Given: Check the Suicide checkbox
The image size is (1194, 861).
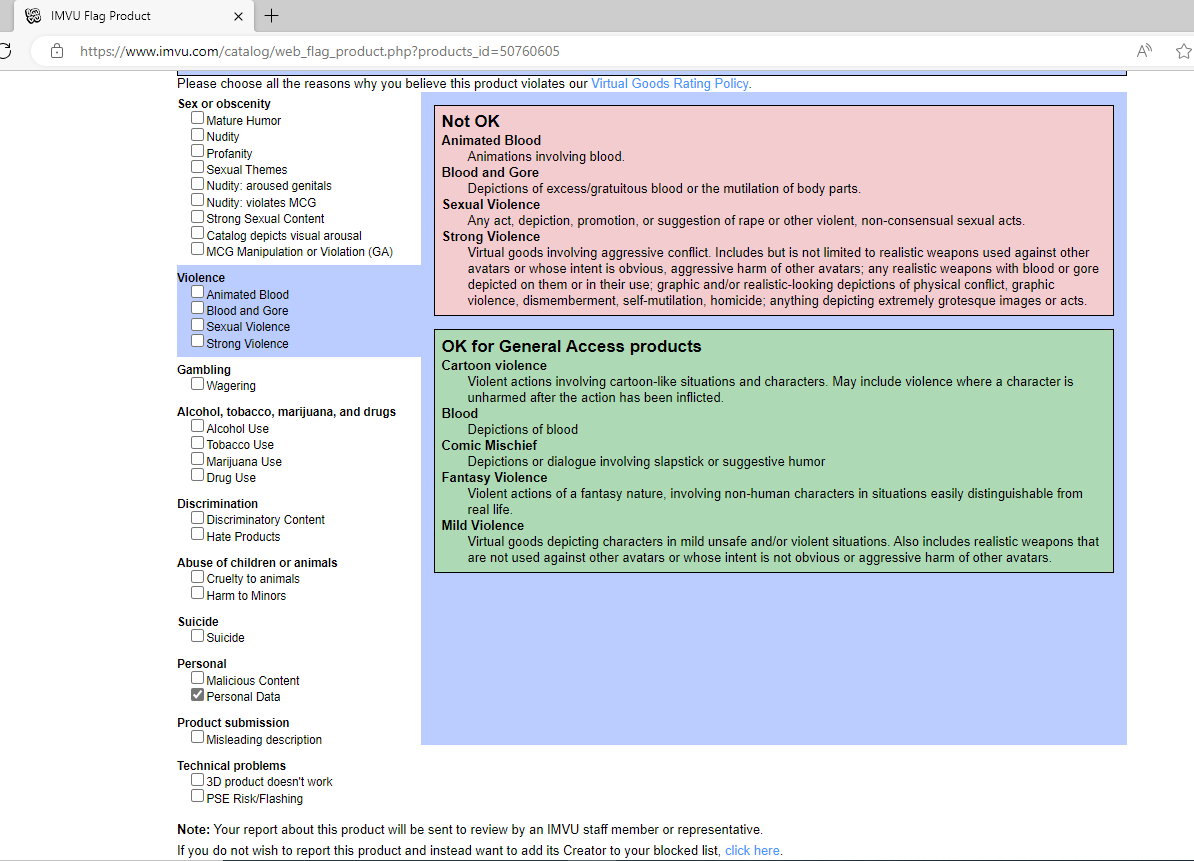Looking at the screenshot, I should click(x=197, y=636).
